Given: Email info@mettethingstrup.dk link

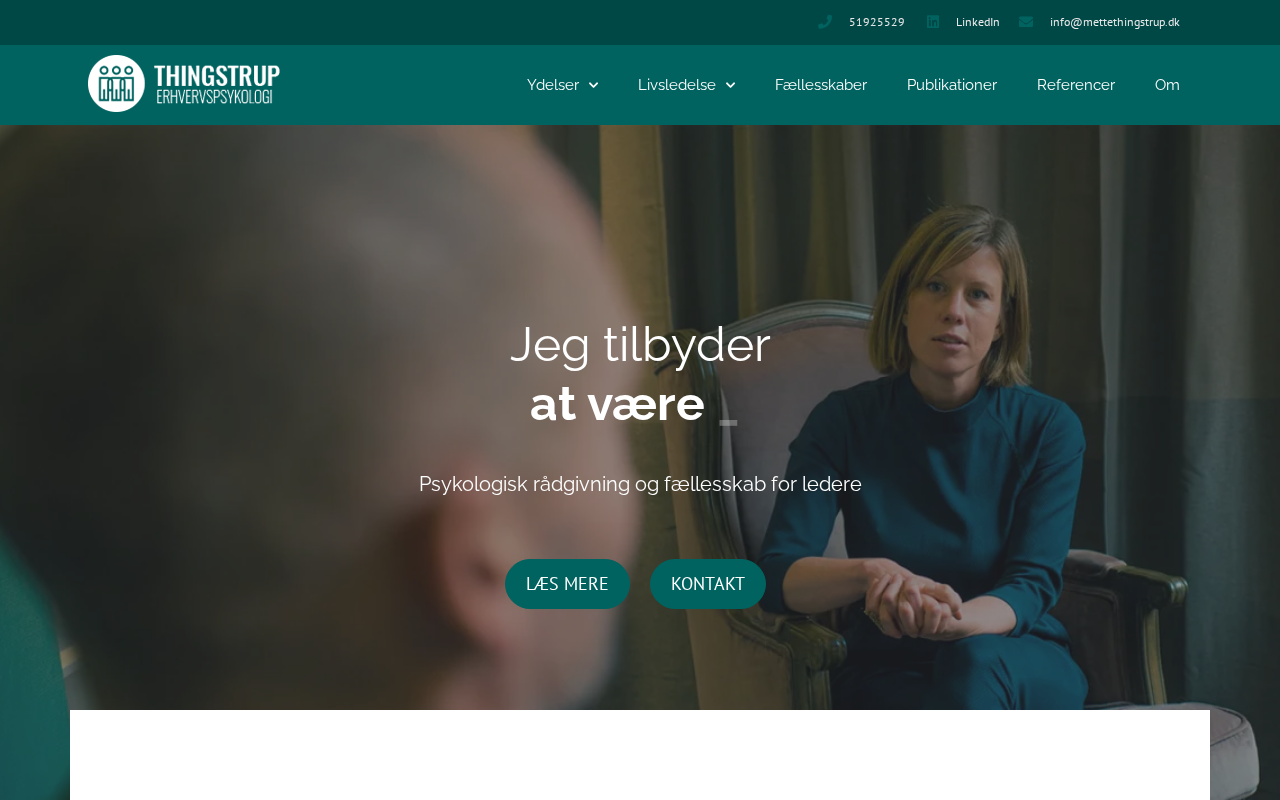Looking at the screenshot, I should click(x=1115, y=22).
